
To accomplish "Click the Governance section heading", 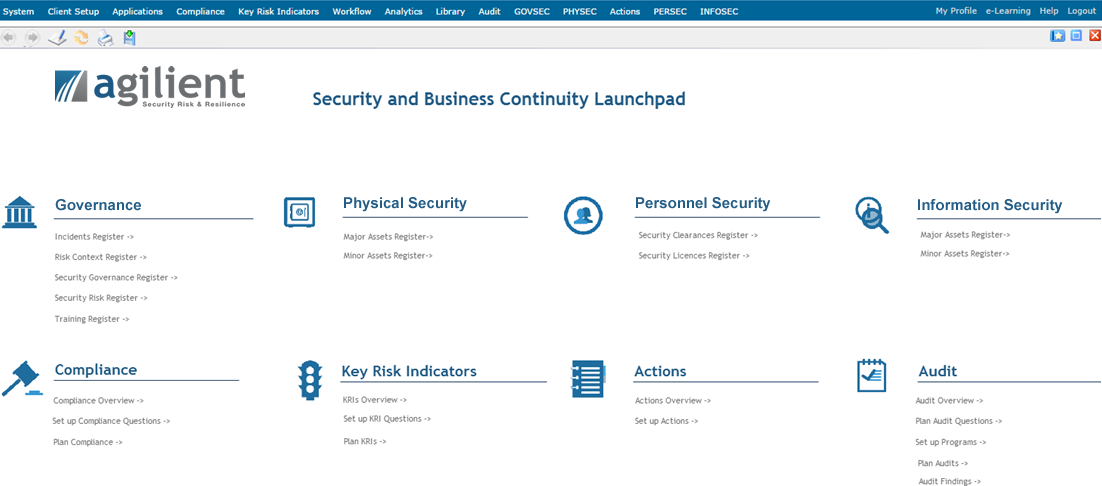I will 98,205.
